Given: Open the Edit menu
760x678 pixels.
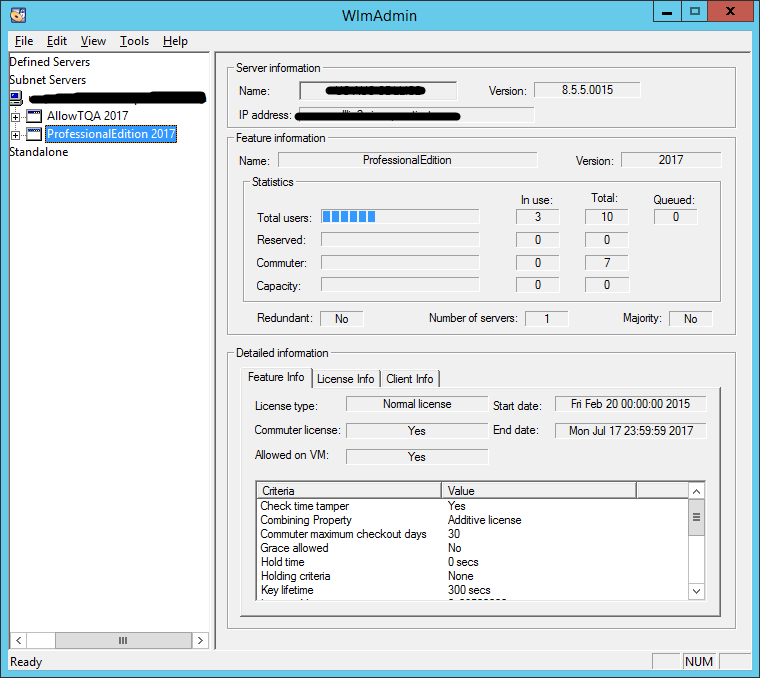Looking at the screenshot, I should [57, 41].
